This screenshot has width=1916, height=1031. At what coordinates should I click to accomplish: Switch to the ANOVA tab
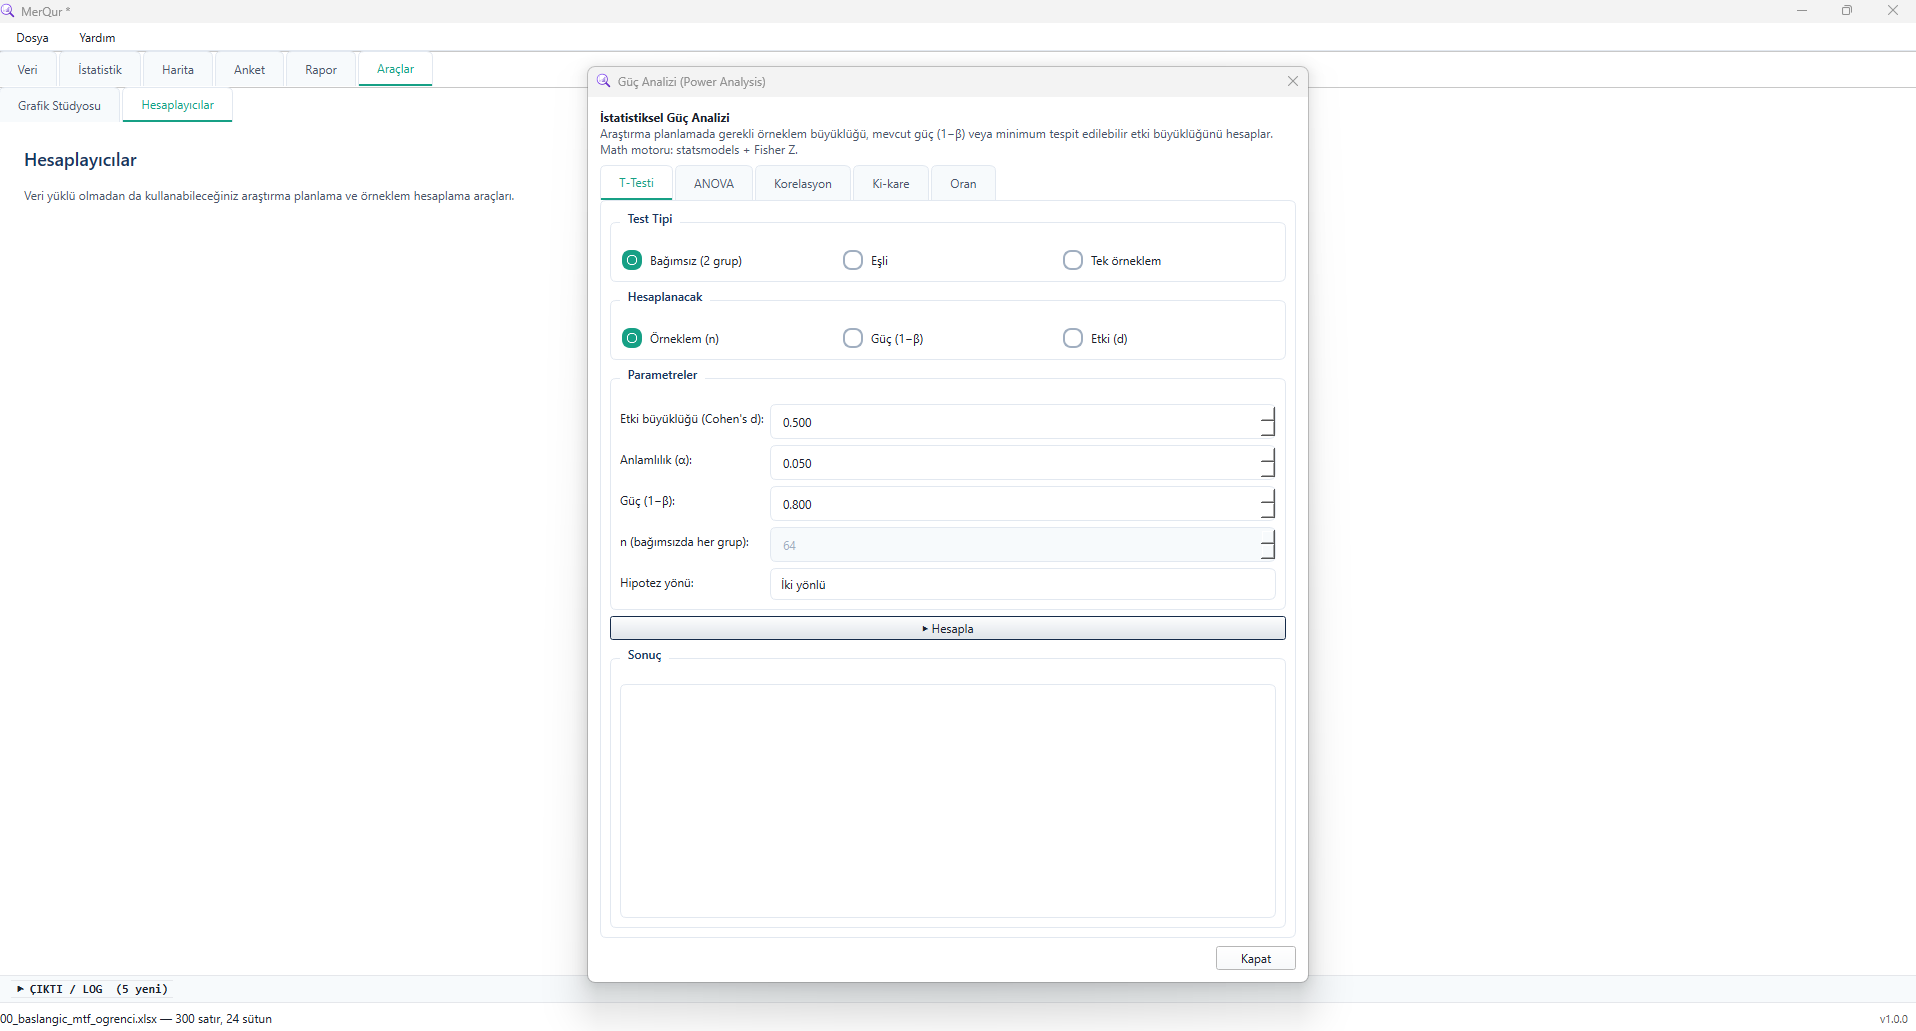tap(714, 183)
